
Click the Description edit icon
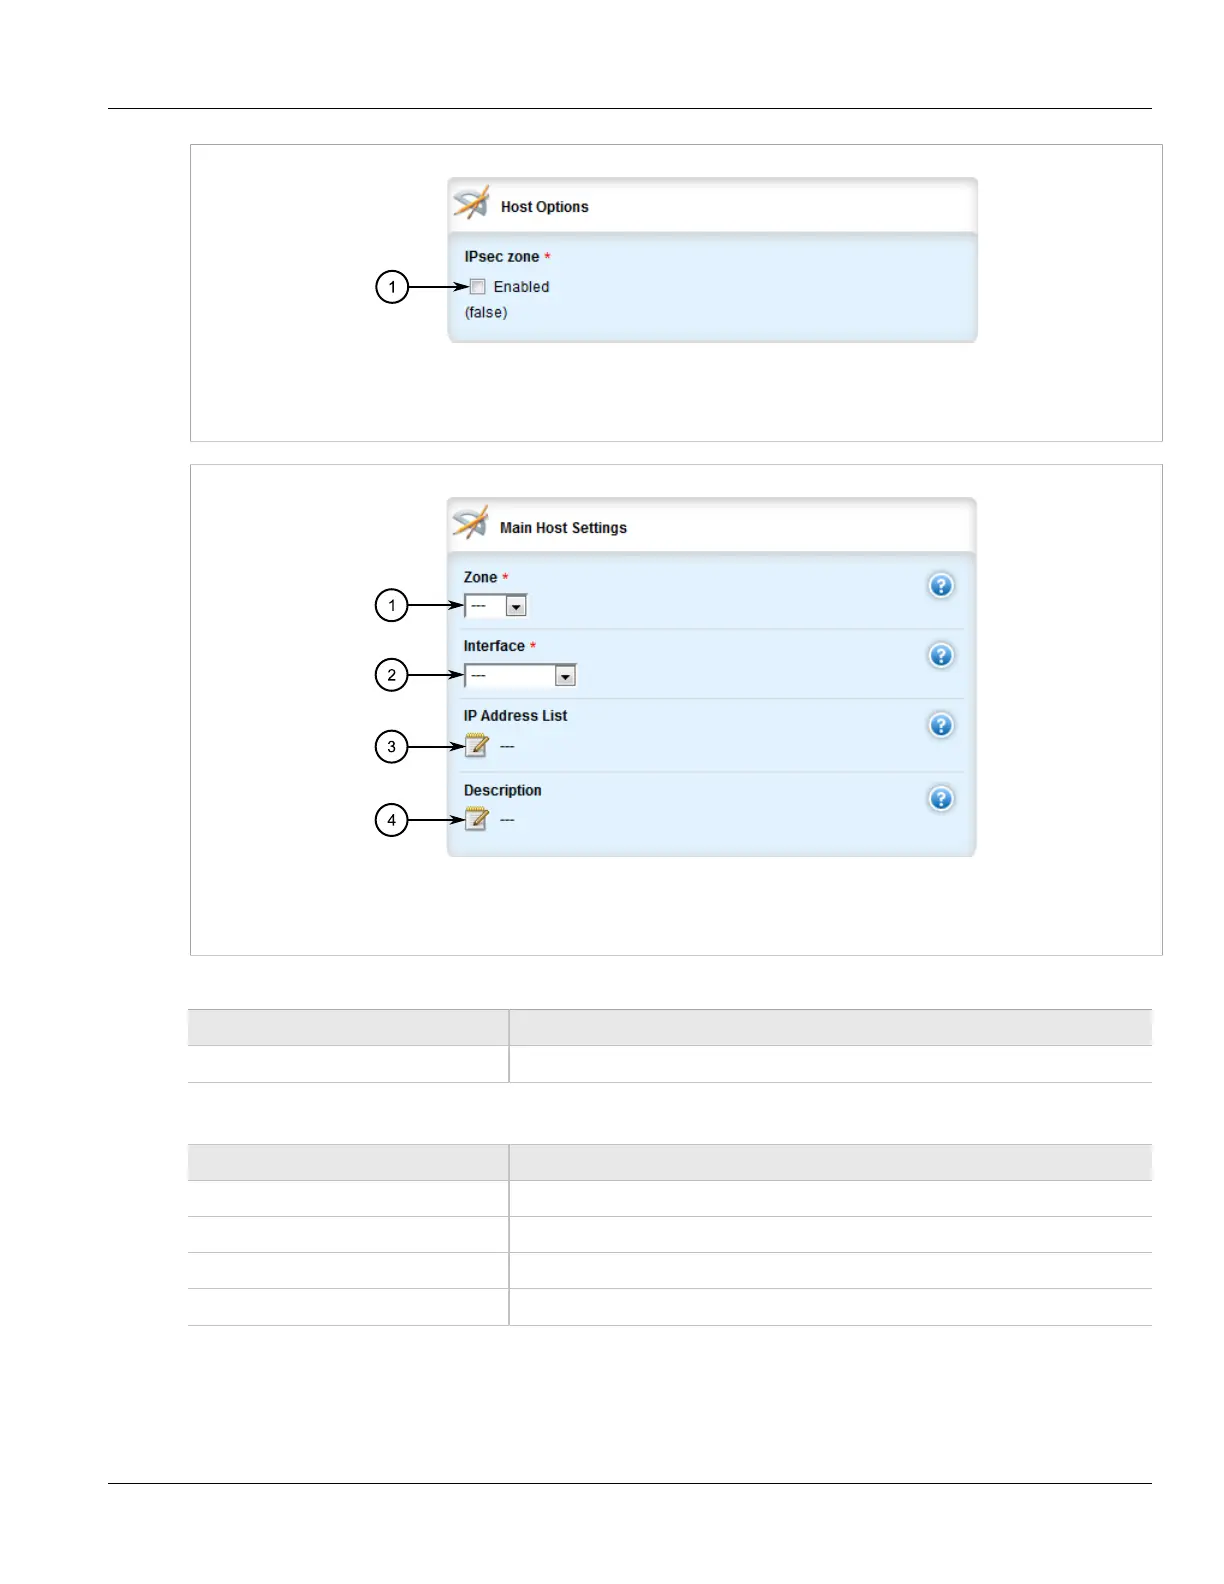tap(477, 820)
